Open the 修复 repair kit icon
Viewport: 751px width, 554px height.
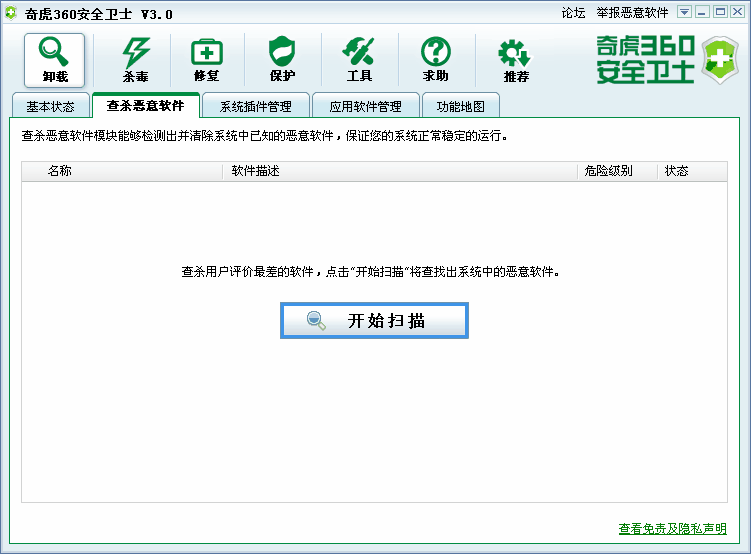coord(207,60)
